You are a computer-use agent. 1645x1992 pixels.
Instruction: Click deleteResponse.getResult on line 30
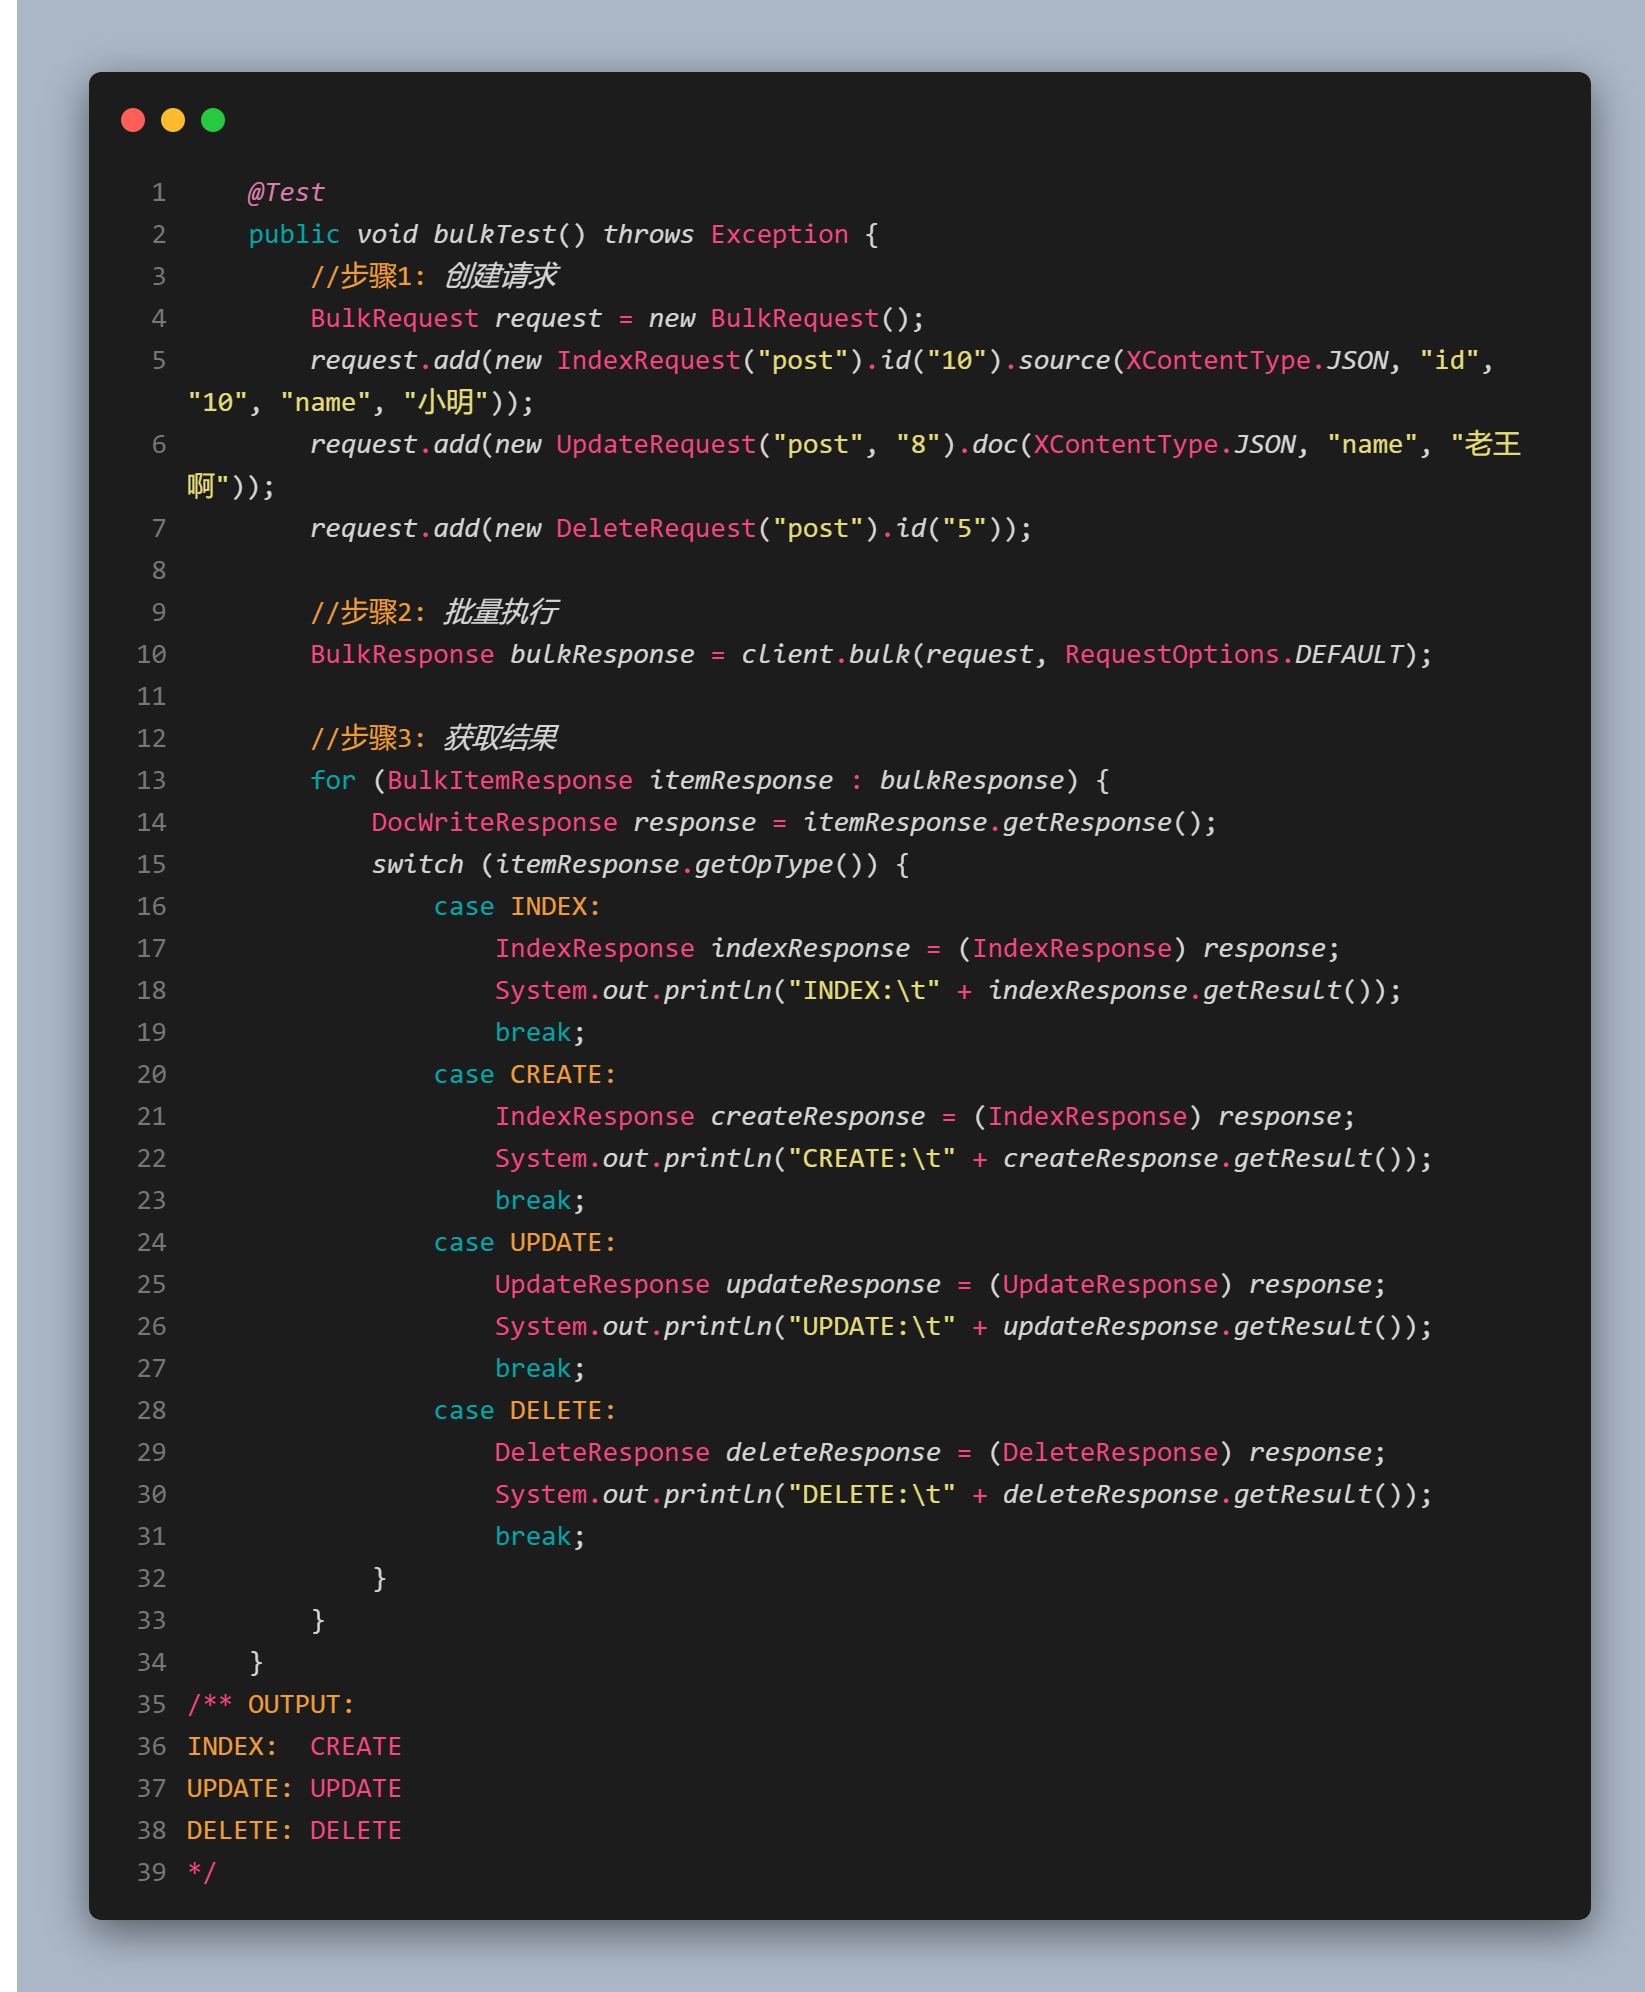(x=1186, y=1494)
